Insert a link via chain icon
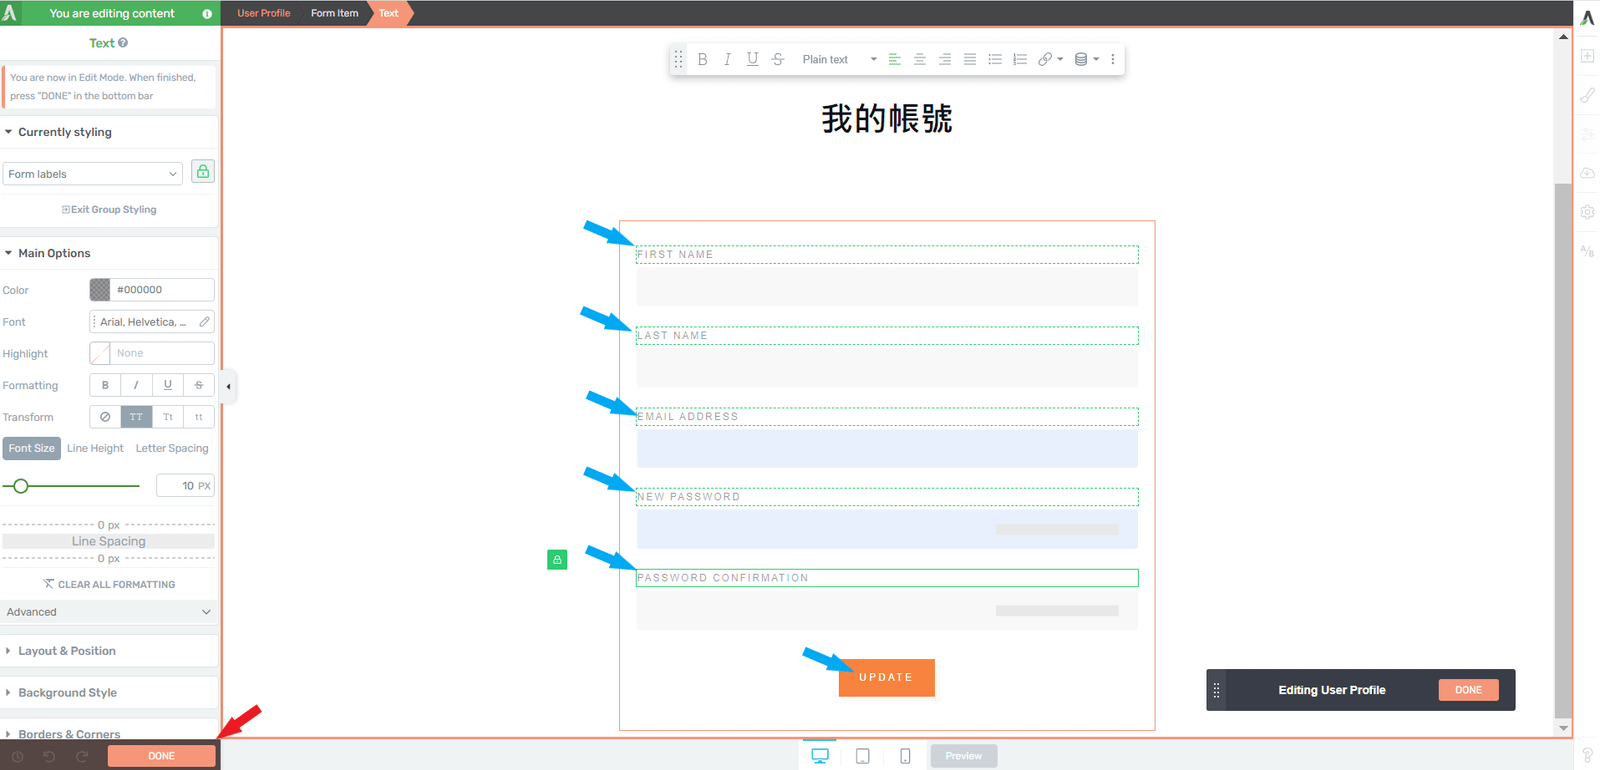 (1045, 59)
